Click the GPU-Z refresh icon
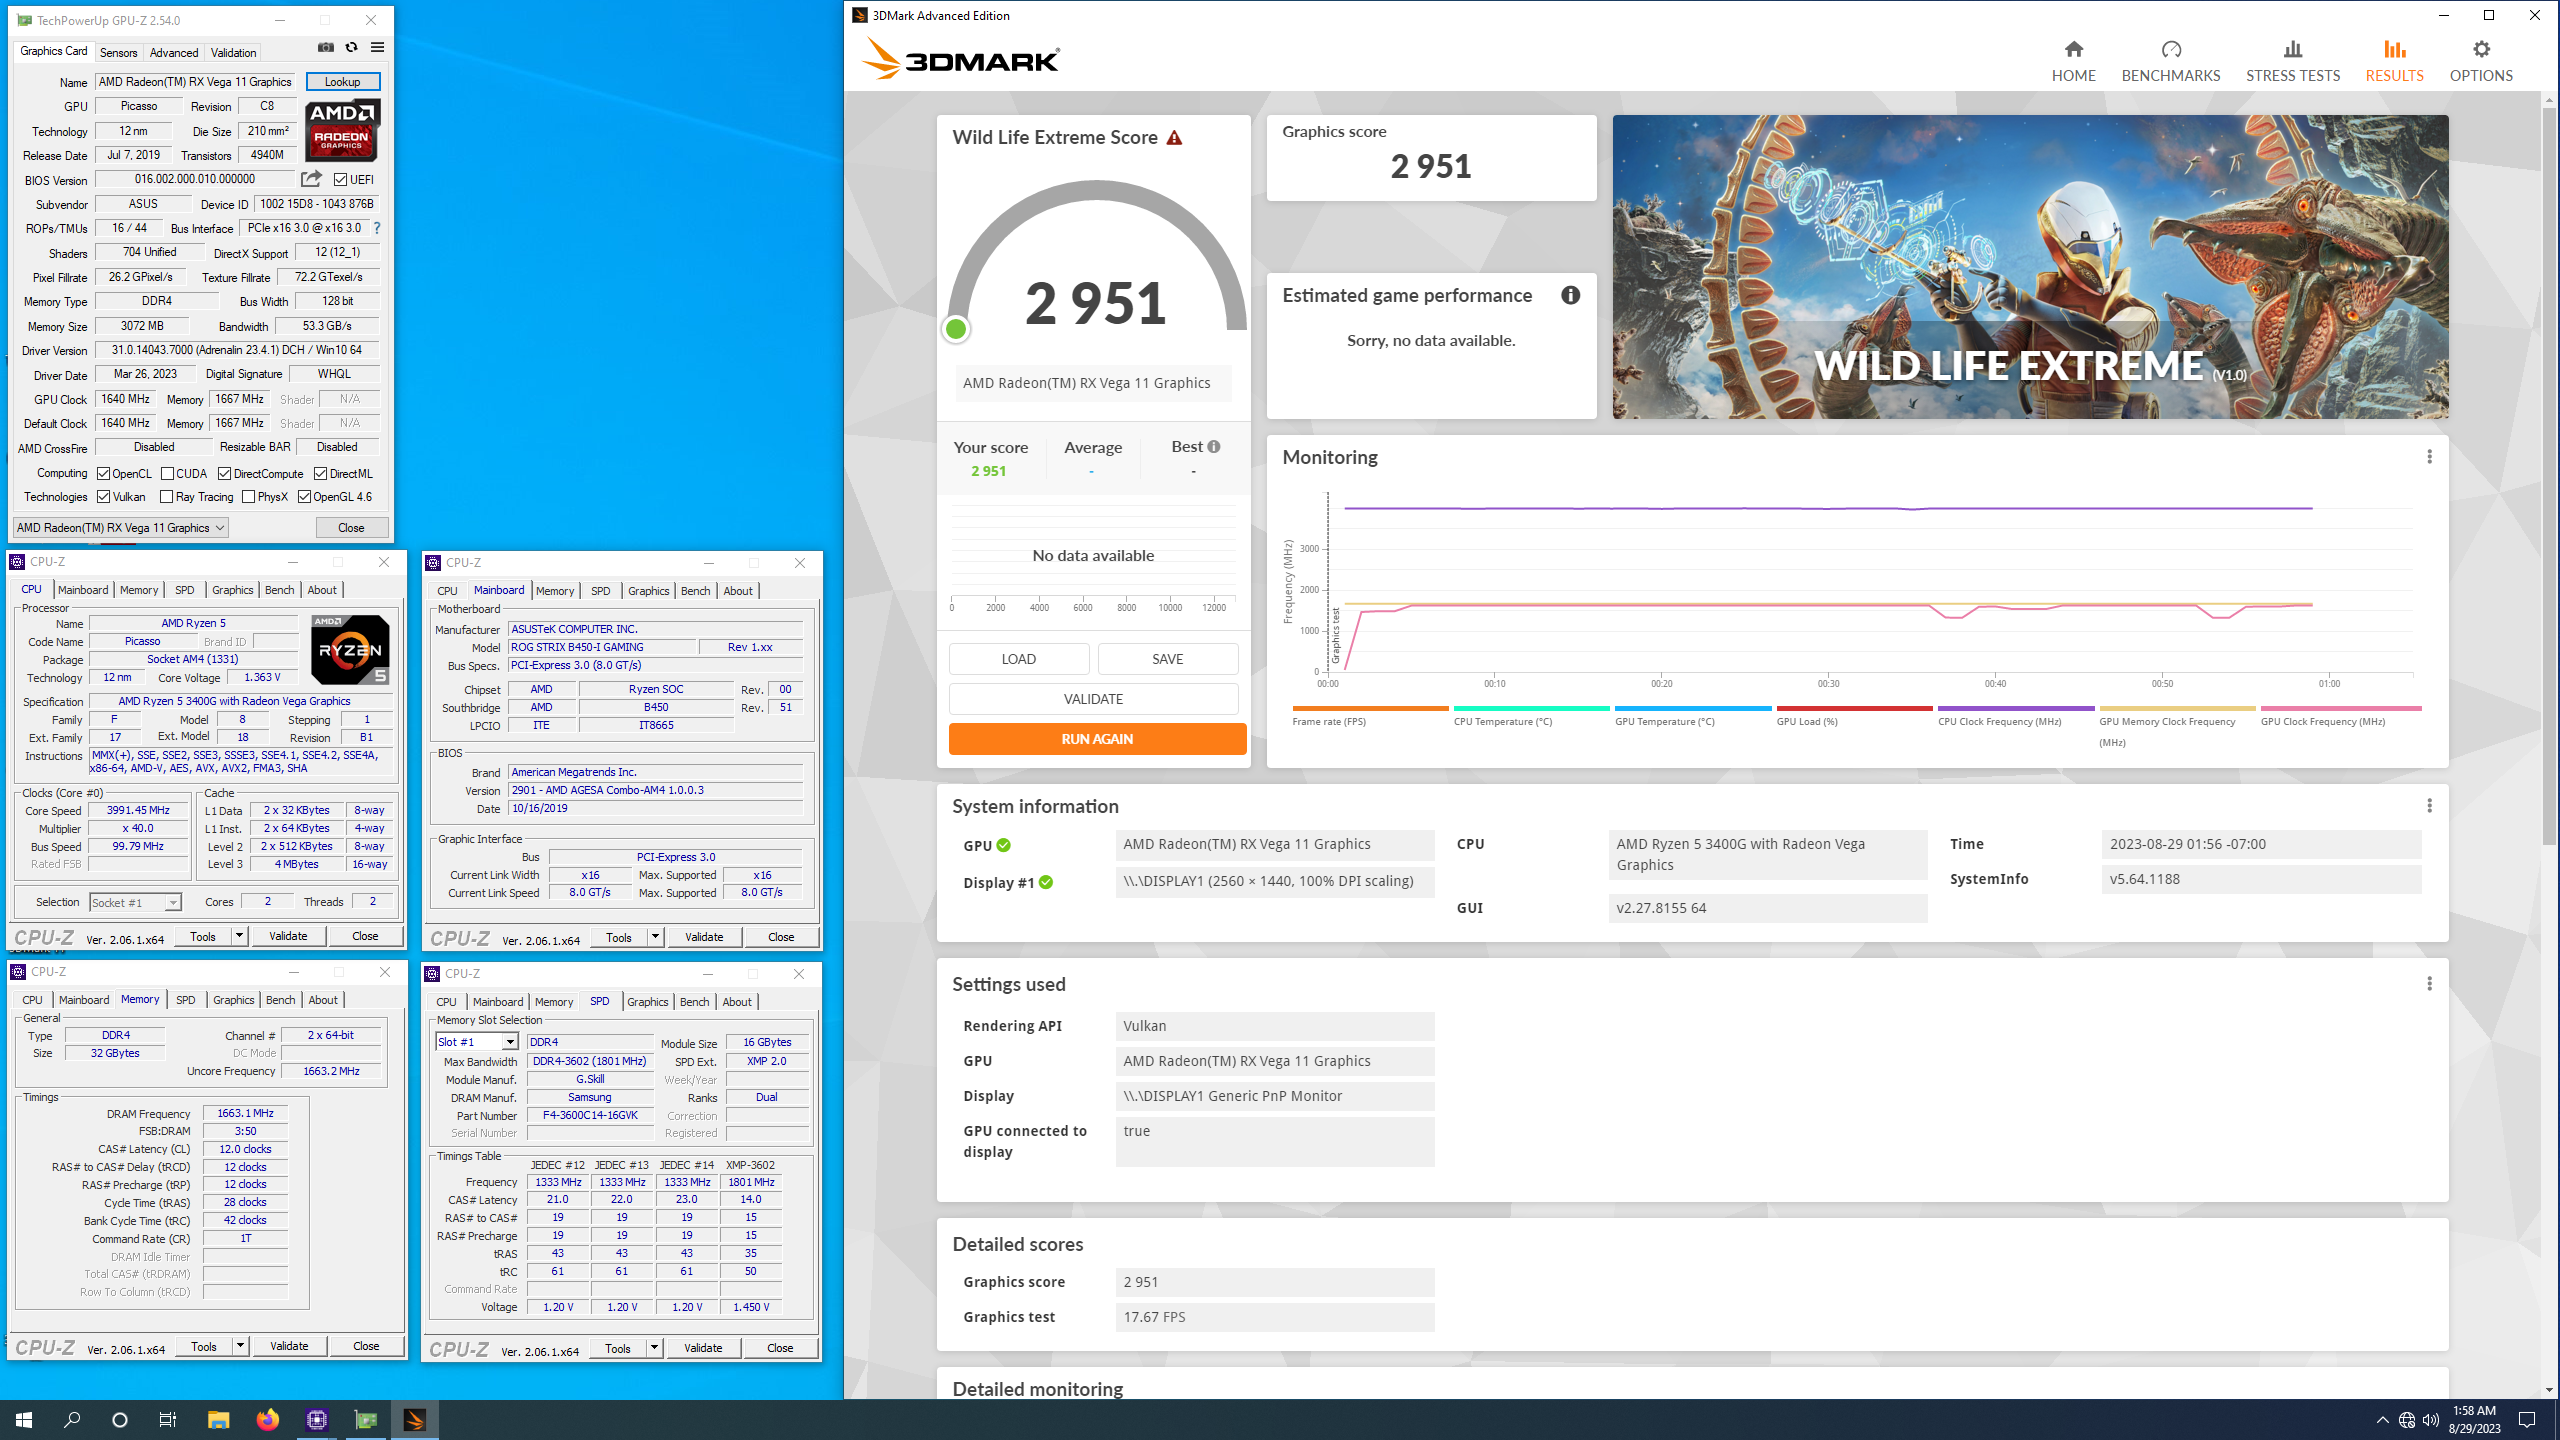 coord(351,48)
